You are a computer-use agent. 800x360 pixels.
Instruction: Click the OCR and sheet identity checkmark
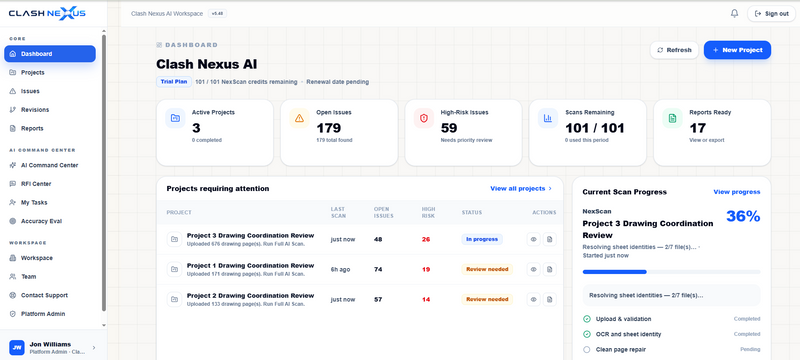[x=587, y=335]
